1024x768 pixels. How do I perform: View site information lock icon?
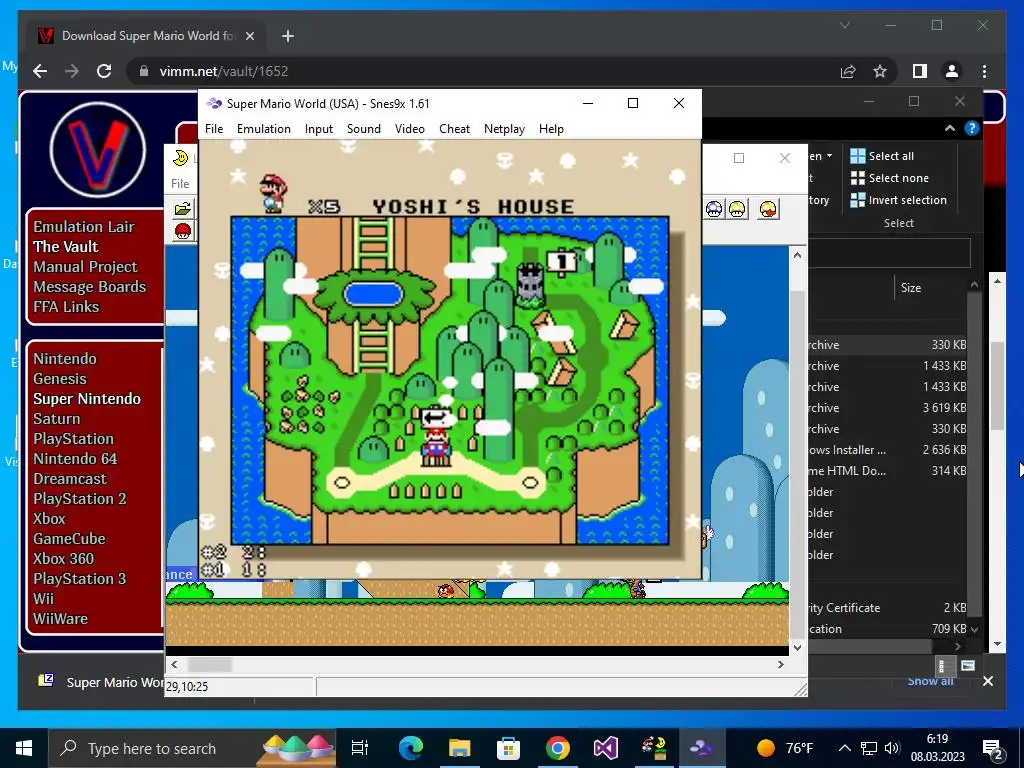144,71
